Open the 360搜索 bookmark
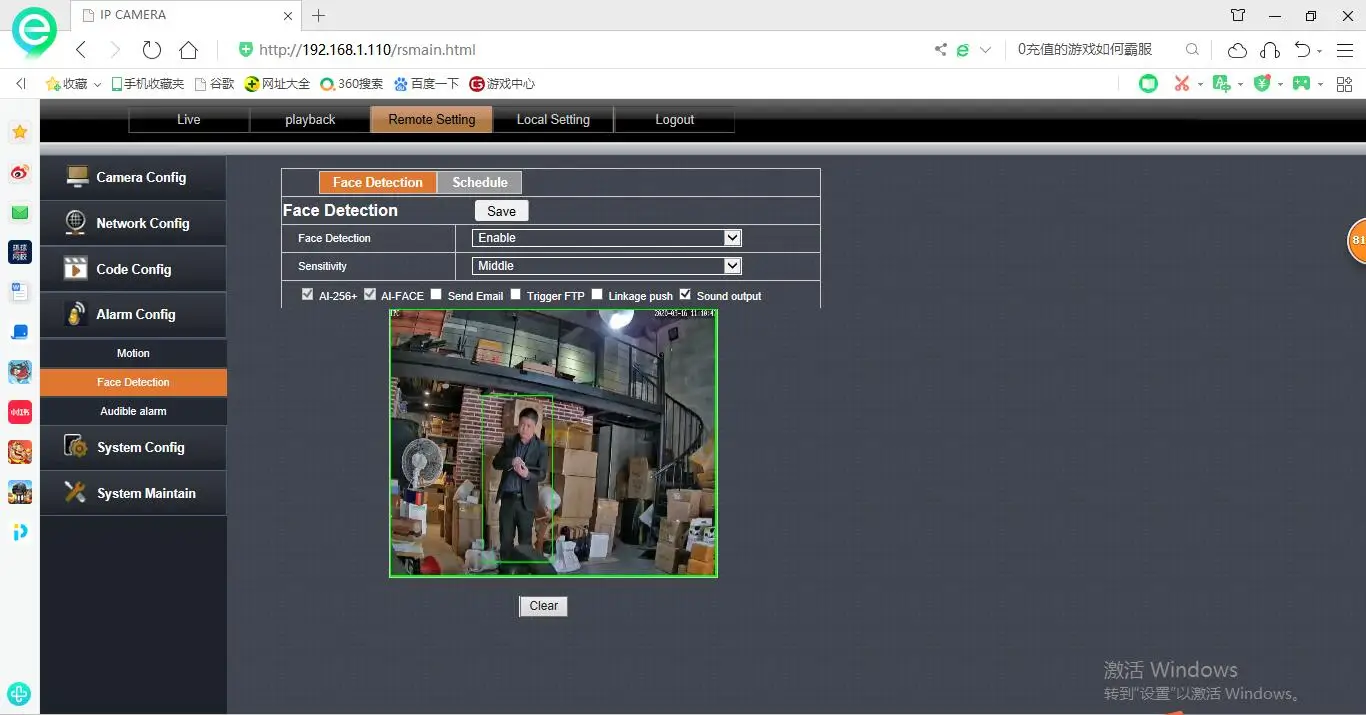1366x715 pixels. pyautogui.click(x=352, y=84)
